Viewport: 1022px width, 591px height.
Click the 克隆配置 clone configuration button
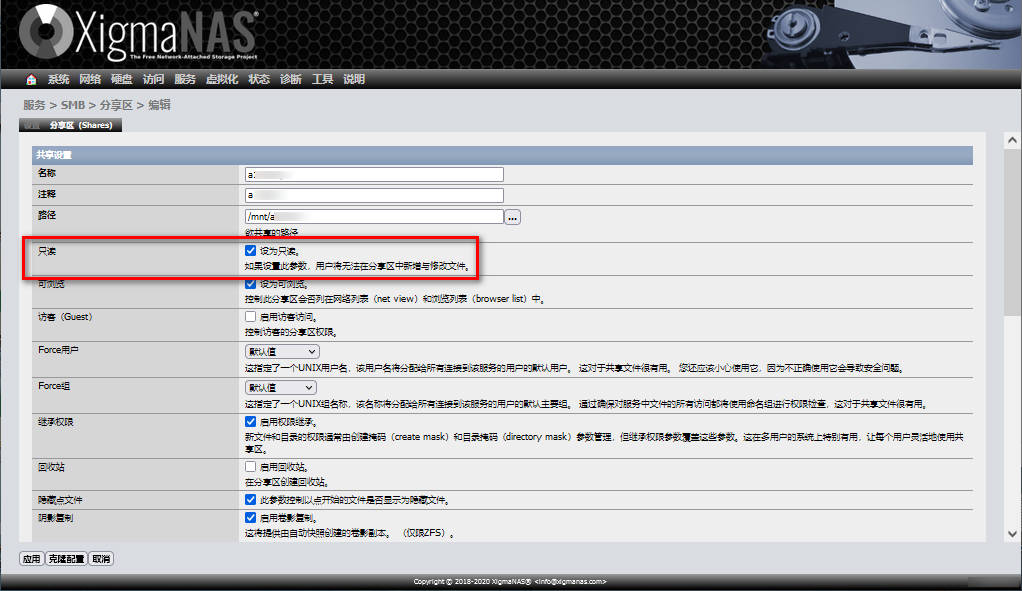[66, 558]
